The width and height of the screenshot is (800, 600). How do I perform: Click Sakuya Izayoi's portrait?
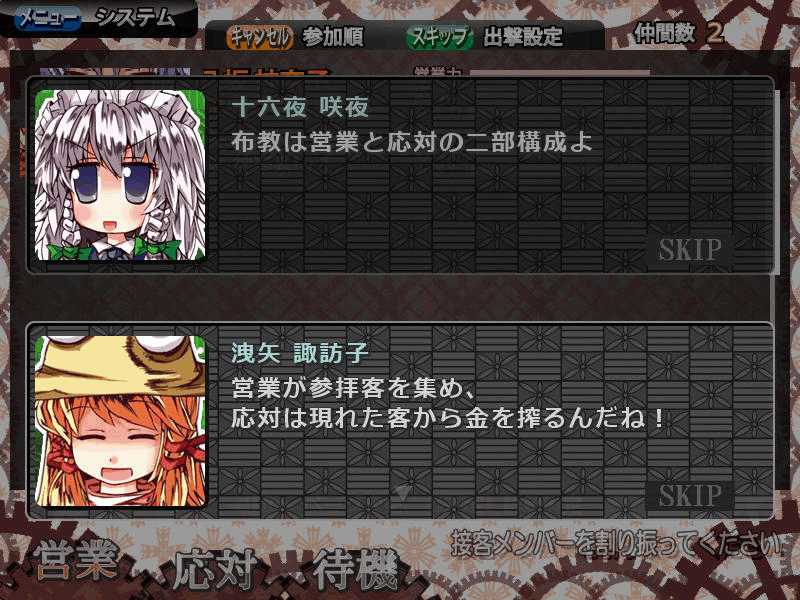pos(120,175)
